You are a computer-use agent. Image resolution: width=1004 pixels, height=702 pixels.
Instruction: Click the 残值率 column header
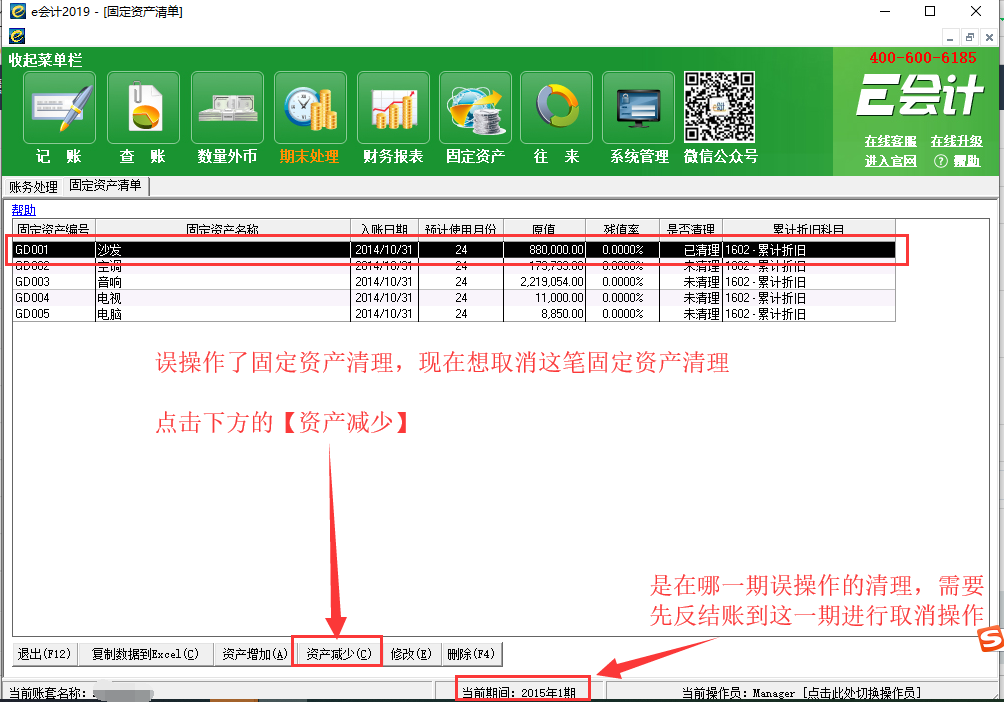[622, 229]
